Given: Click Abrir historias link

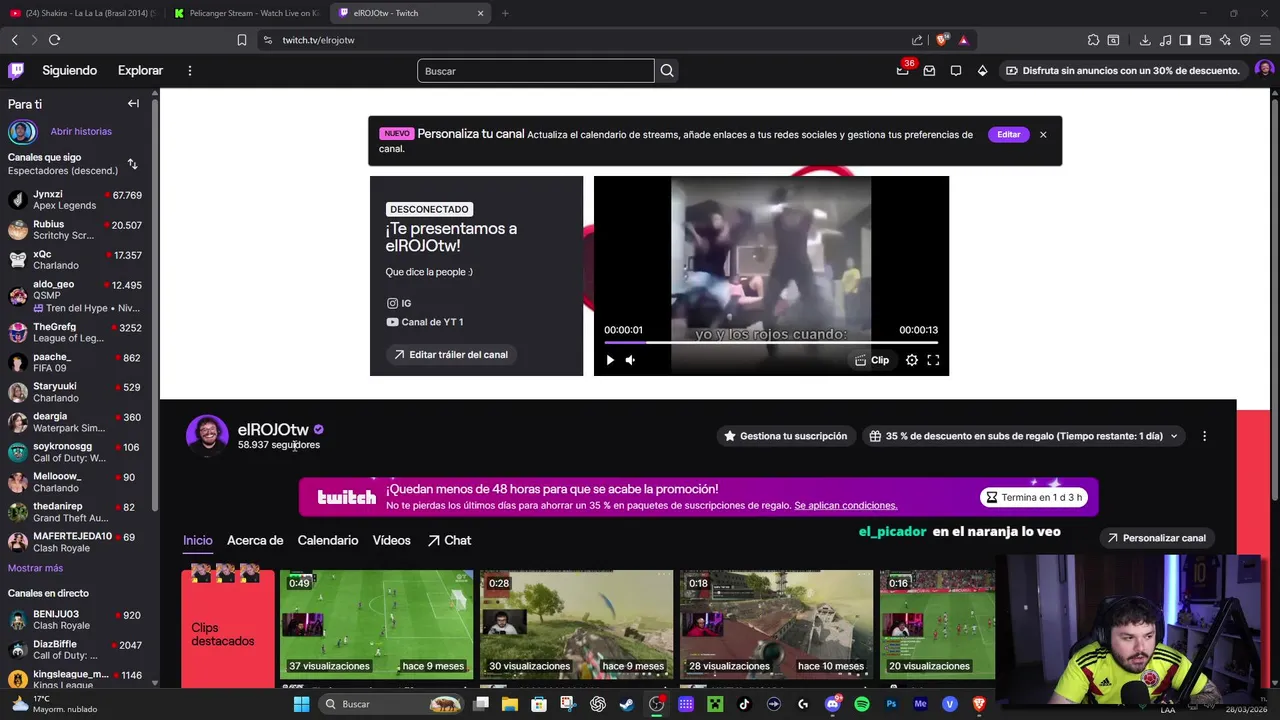Looking at the screenshot, I should pyautogui.click(x=81, y=131).
